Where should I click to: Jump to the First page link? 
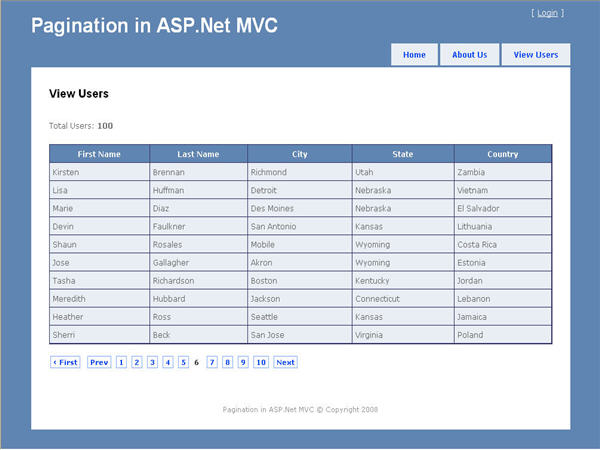click(65, 362)
